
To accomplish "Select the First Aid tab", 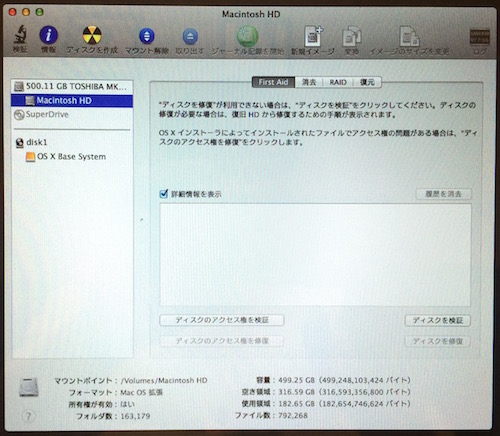I will [273, 82].
